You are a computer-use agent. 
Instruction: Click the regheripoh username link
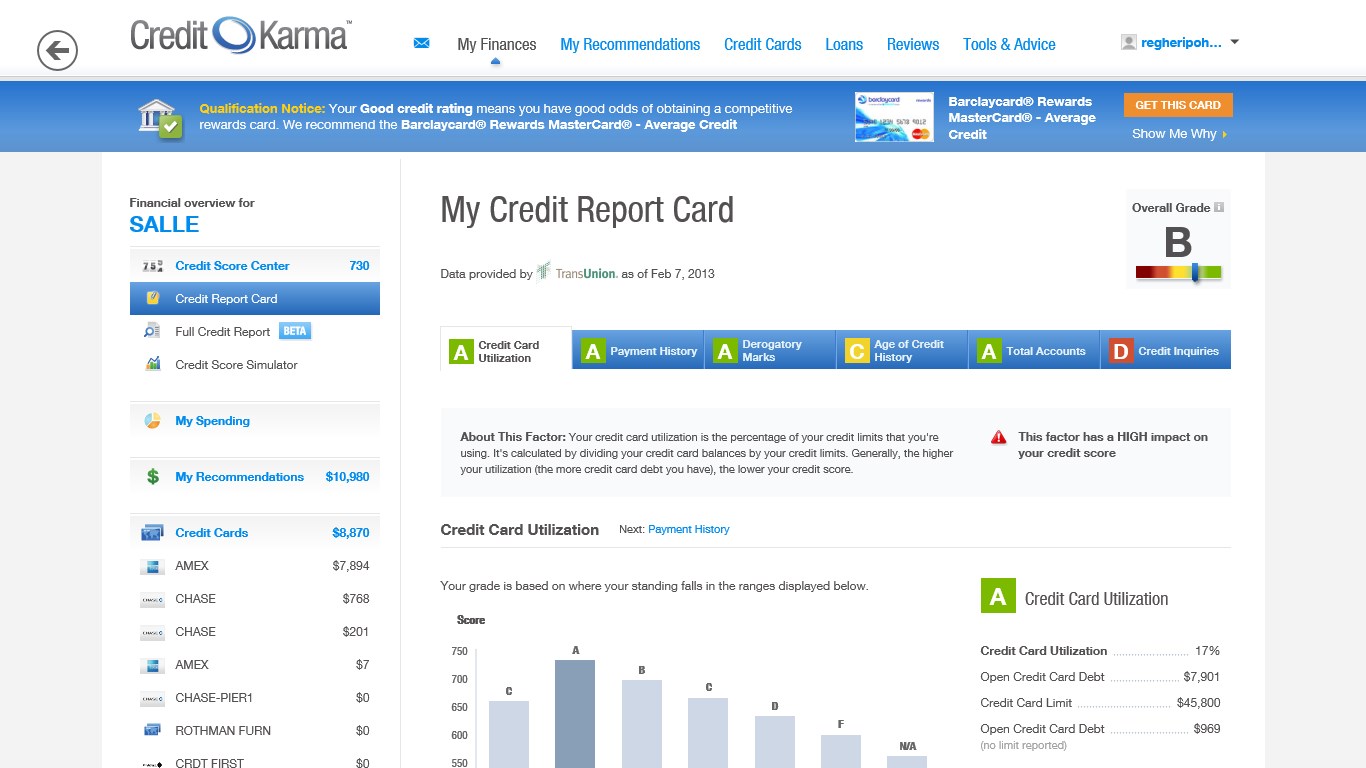pos(1181,43)
